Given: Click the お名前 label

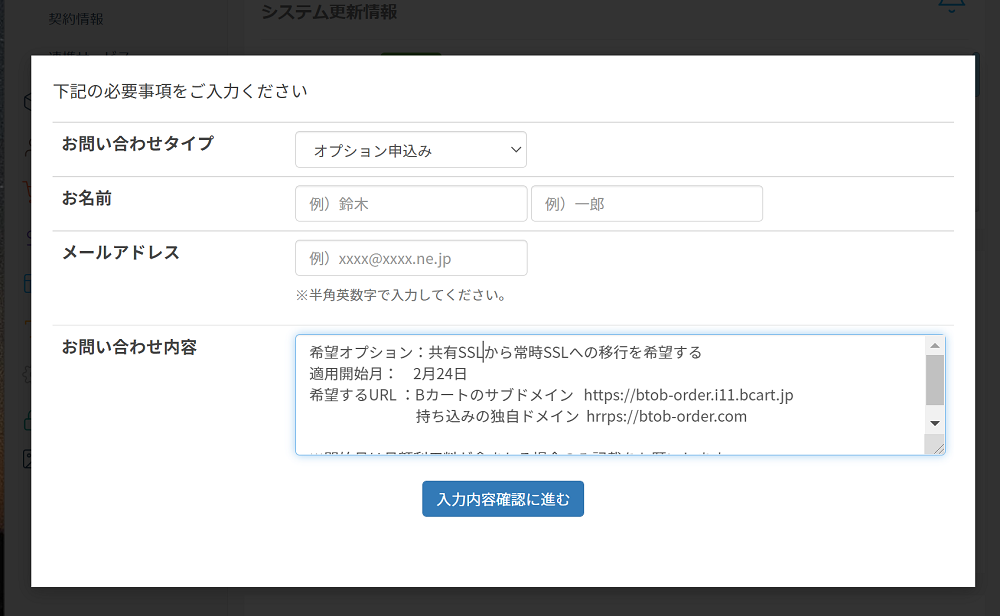Looking at the screenshot, I should point(87,198).
